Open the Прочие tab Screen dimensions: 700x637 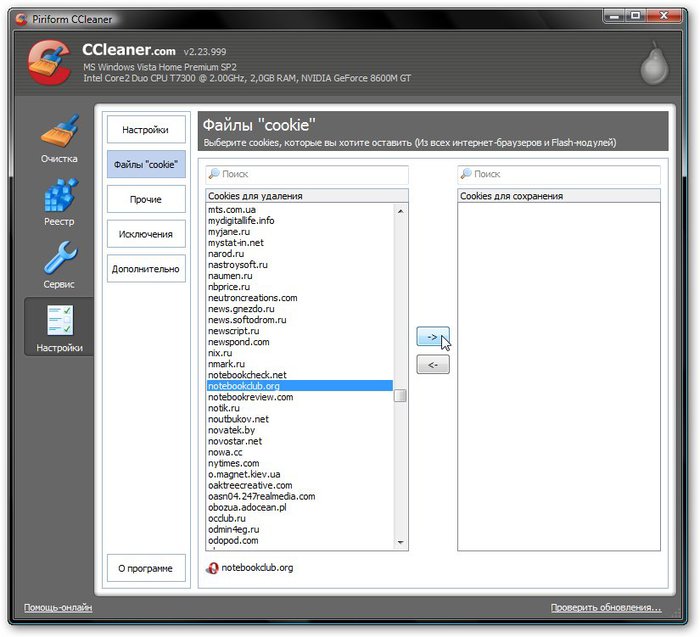tap(146, 199)
